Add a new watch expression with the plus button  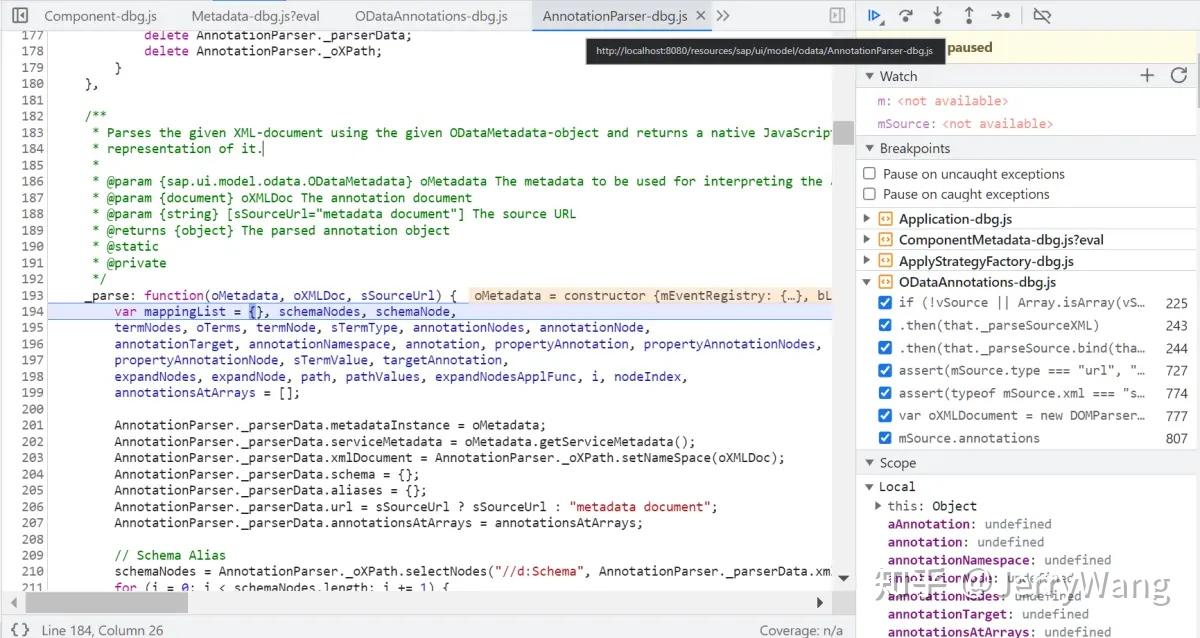pos(1148,75)
